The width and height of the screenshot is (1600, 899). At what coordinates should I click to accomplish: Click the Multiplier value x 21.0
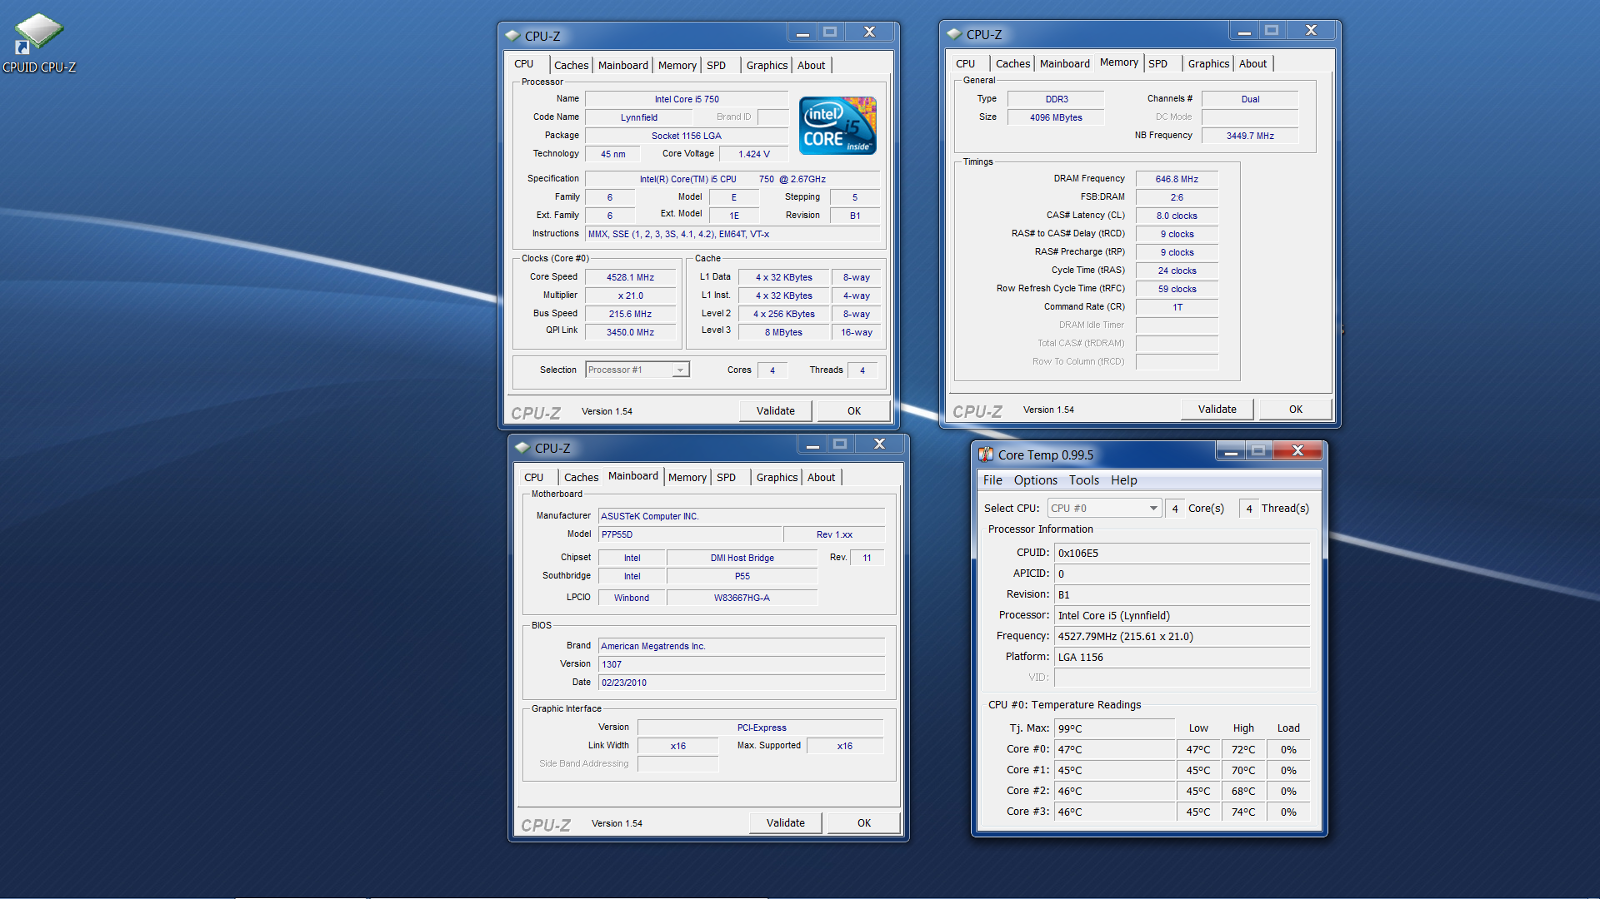point(630,296)
